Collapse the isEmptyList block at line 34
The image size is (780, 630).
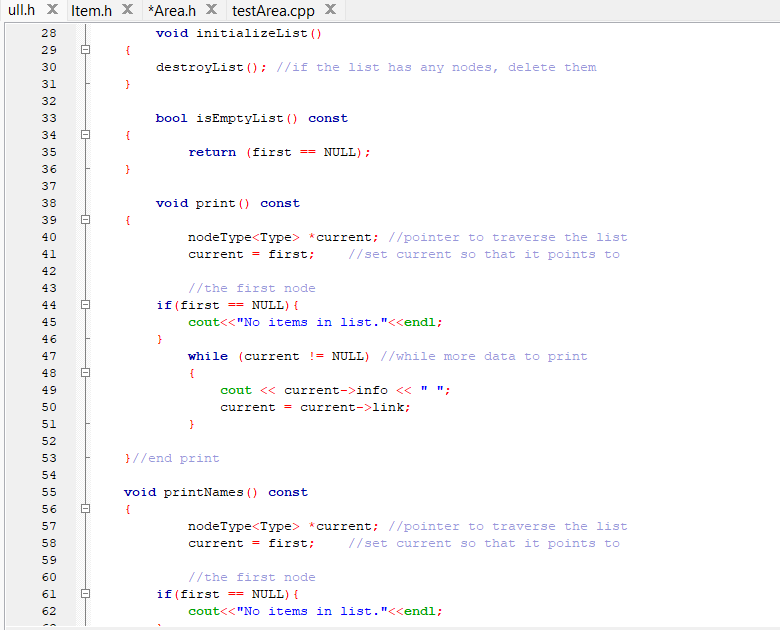pos(86,135)
